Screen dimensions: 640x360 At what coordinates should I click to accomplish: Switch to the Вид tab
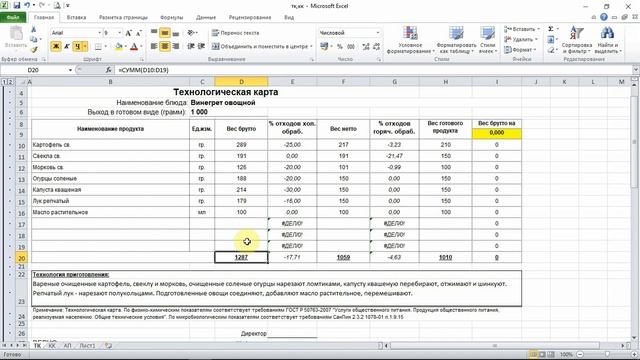pos(289,18)
